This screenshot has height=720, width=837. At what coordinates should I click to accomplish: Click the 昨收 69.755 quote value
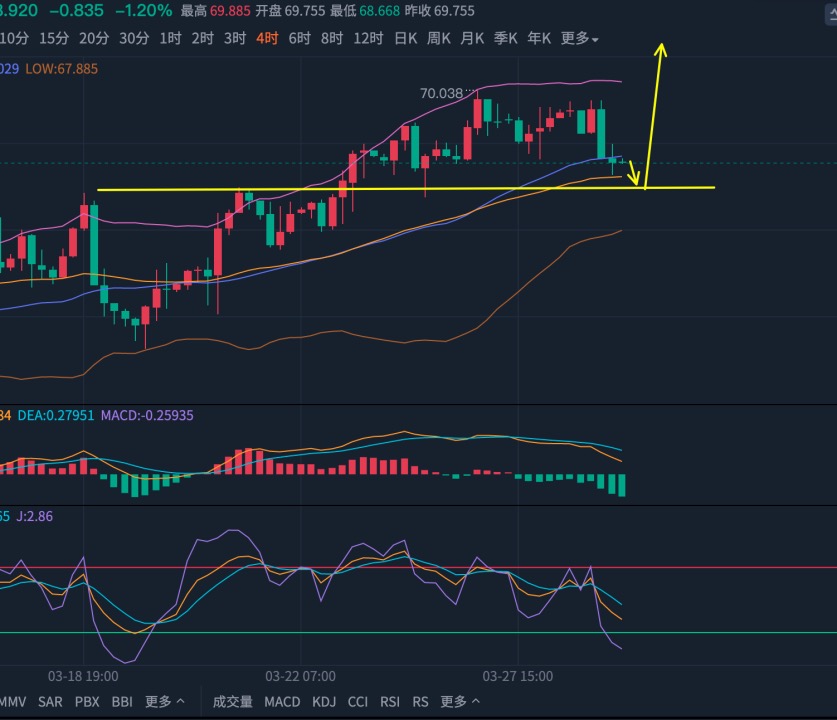(x=439, y=11)
